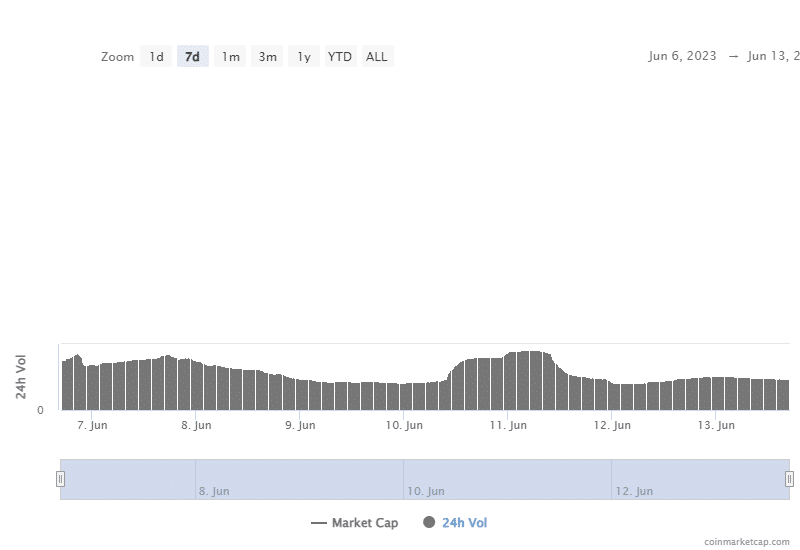
Task: Choose the 7d zoom button
Action: 192,57
